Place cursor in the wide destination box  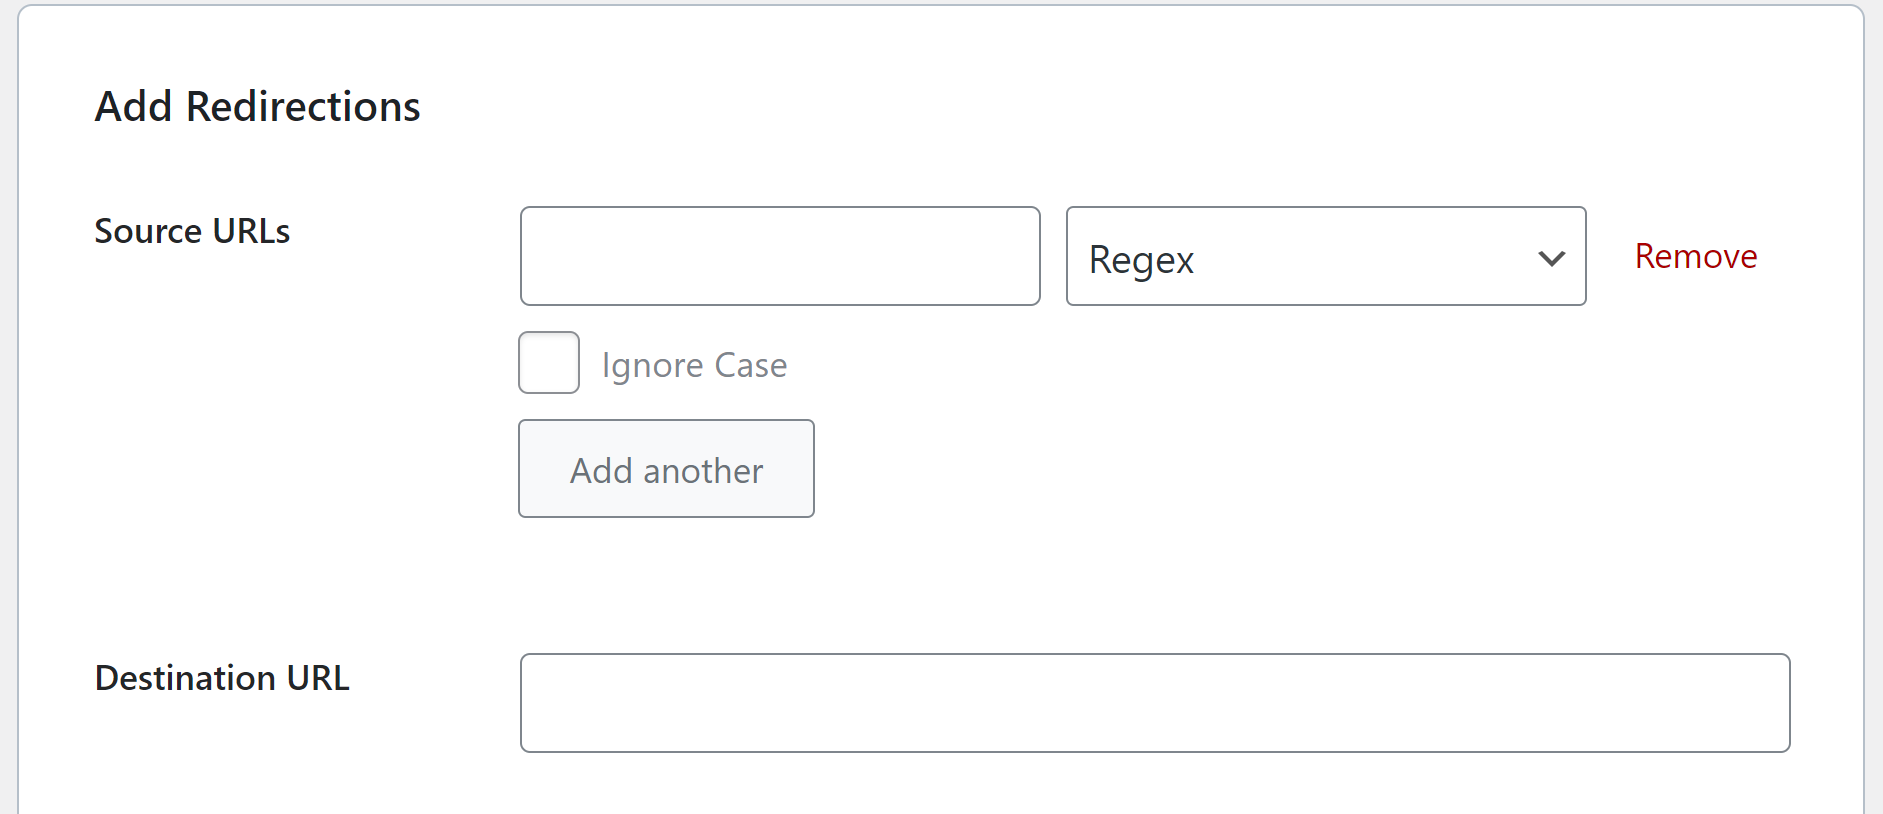(1154, 703)
